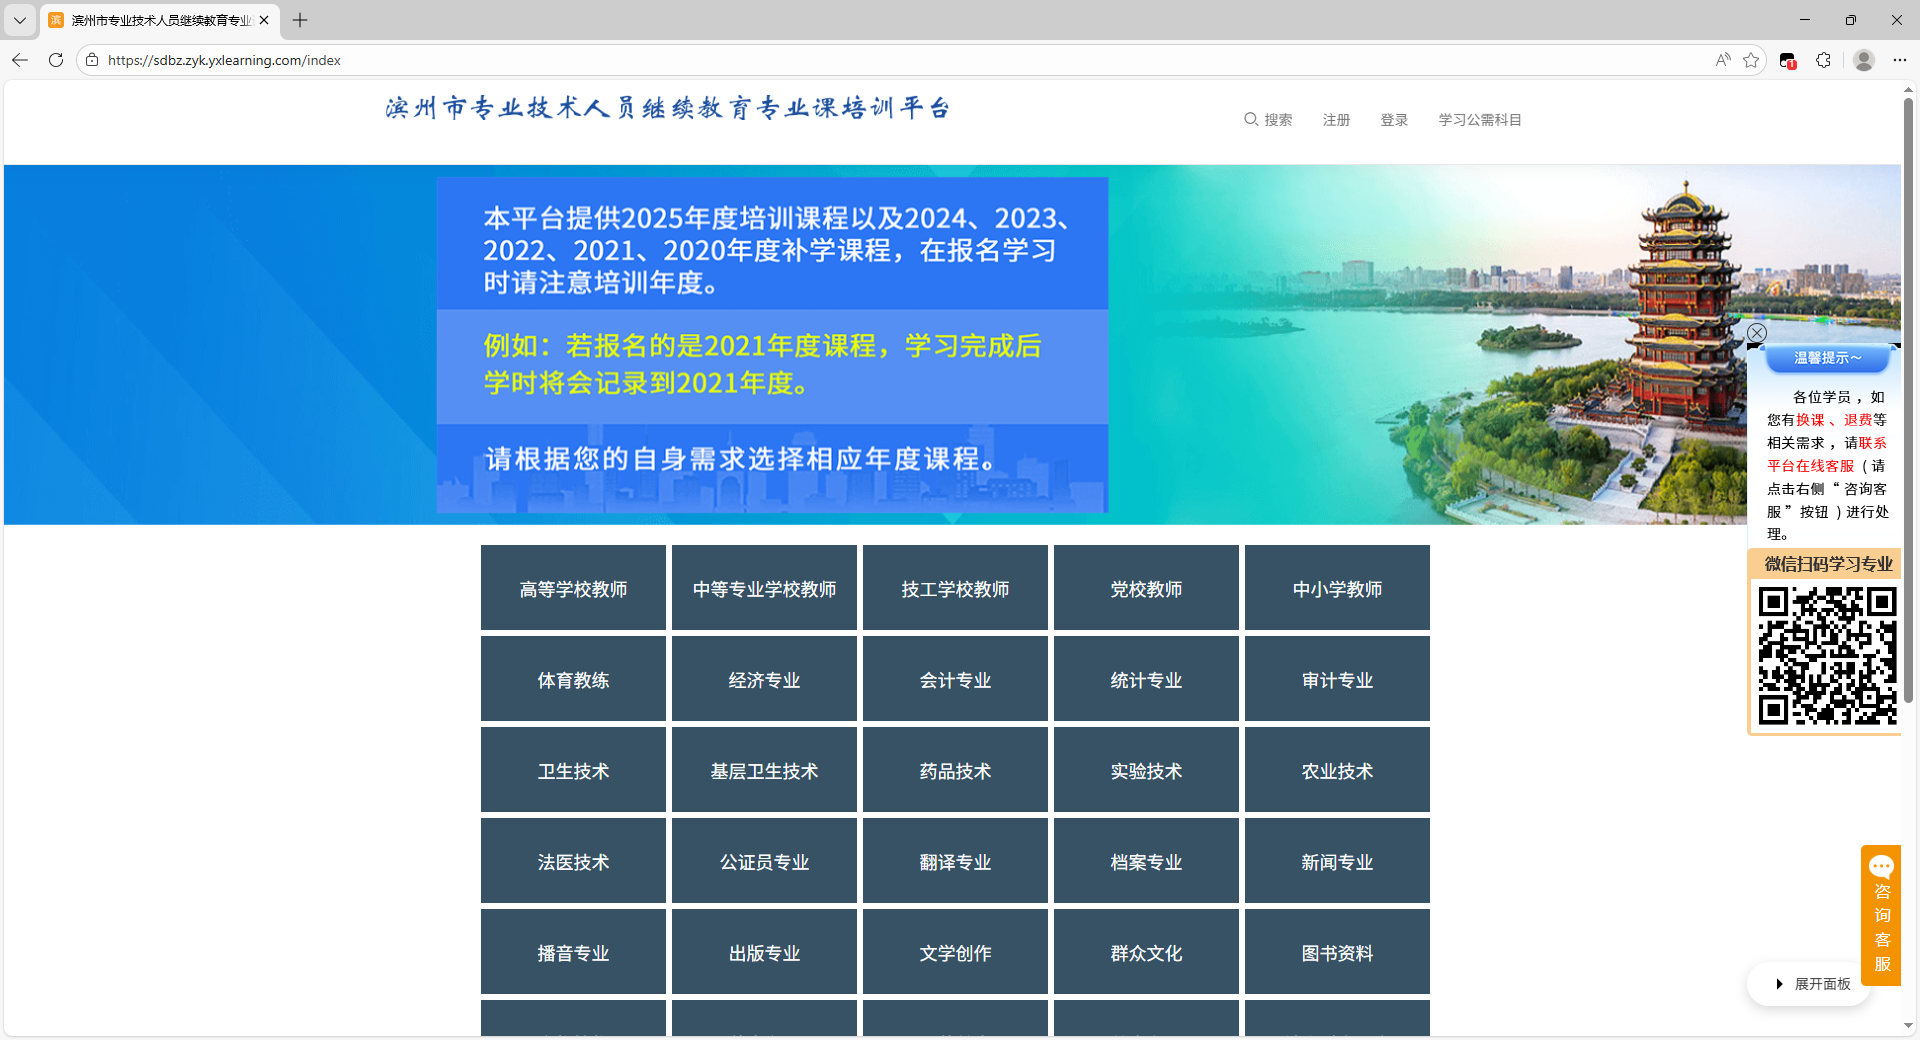1920x1040 pixels.
Task: Select the 高等学校教师 category tile
Action: [x=573, y=589]
